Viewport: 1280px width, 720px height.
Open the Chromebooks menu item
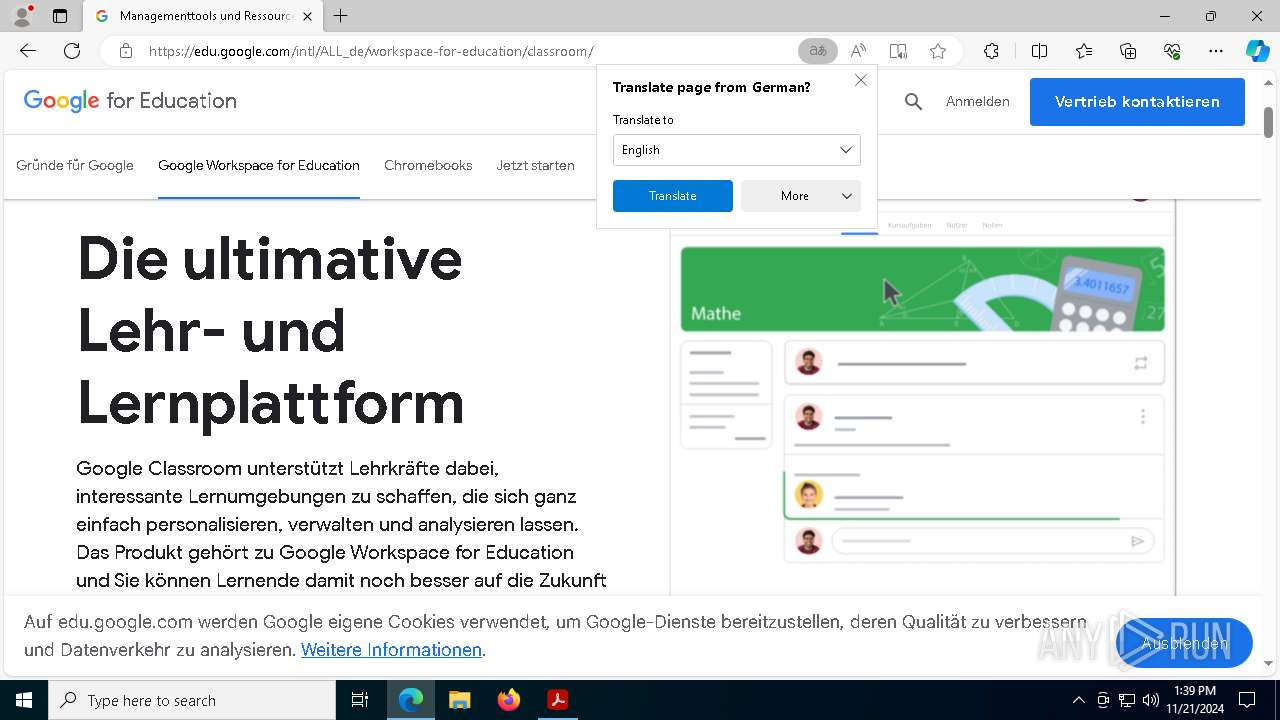pos(428,165)
